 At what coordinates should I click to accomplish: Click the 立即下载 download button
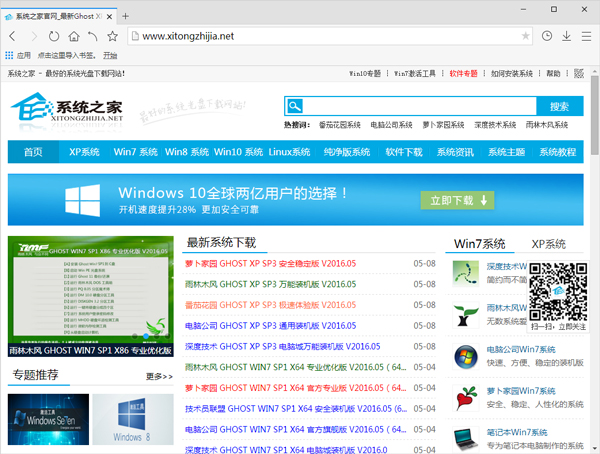coord(457,200)
